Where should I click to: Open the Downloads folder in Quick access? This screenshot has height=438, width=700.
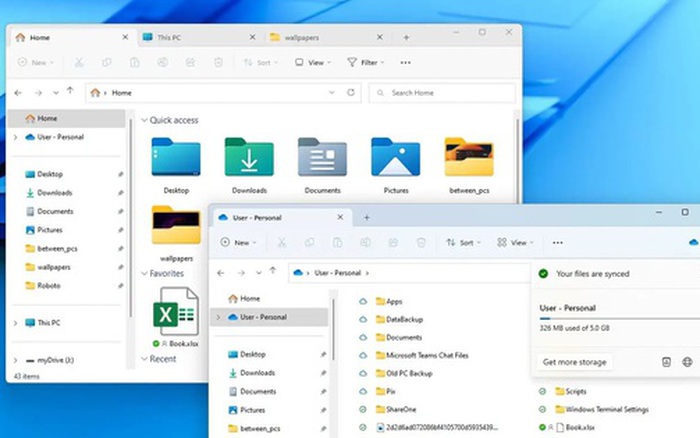coord(249,158)
